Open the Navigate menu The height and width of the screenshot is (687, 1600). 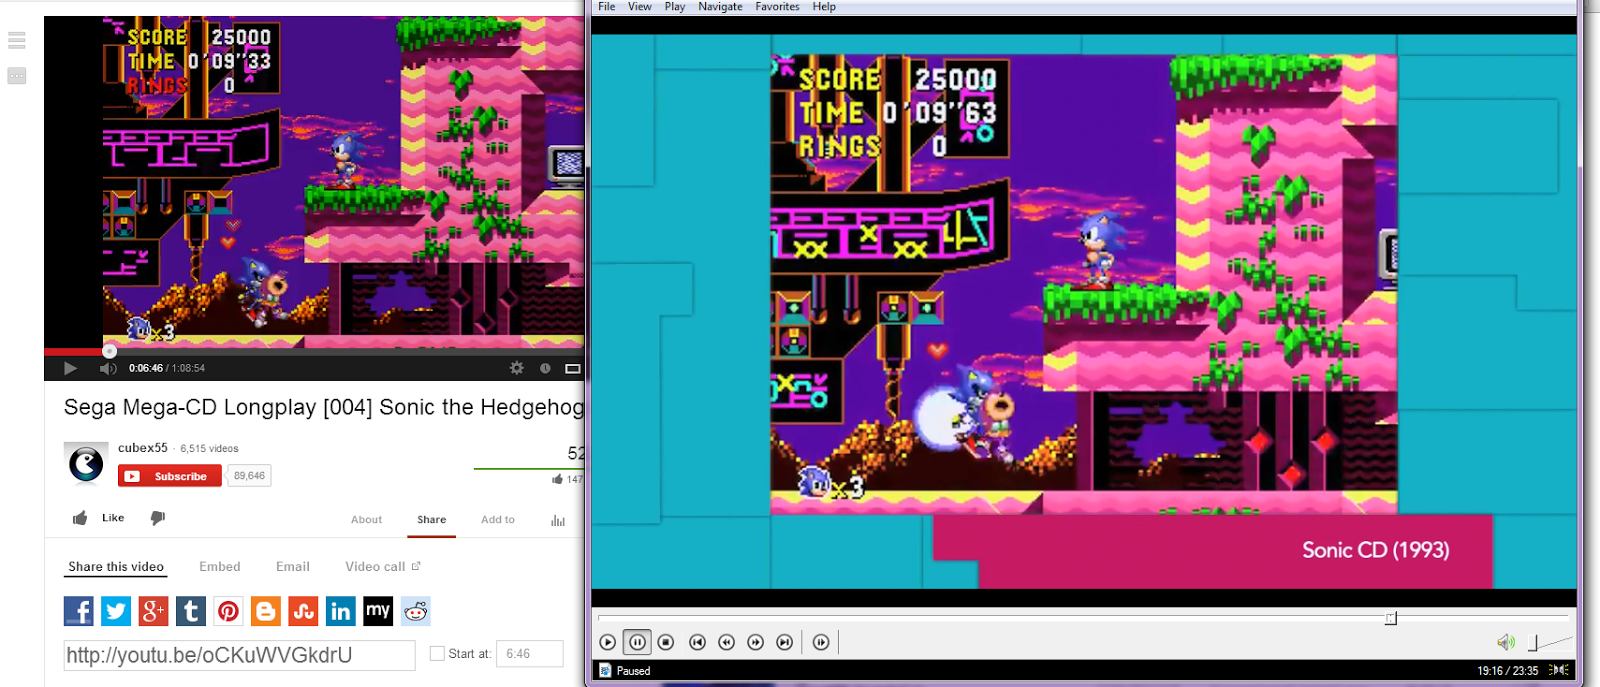point(720,7)
